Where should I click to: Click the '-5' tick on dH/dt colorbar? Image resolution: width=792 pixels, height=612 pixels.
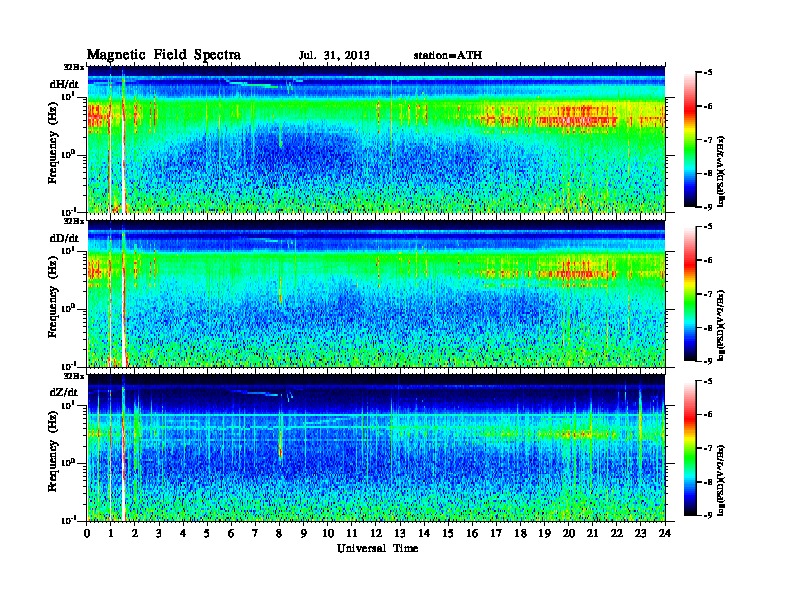[708, 73]
